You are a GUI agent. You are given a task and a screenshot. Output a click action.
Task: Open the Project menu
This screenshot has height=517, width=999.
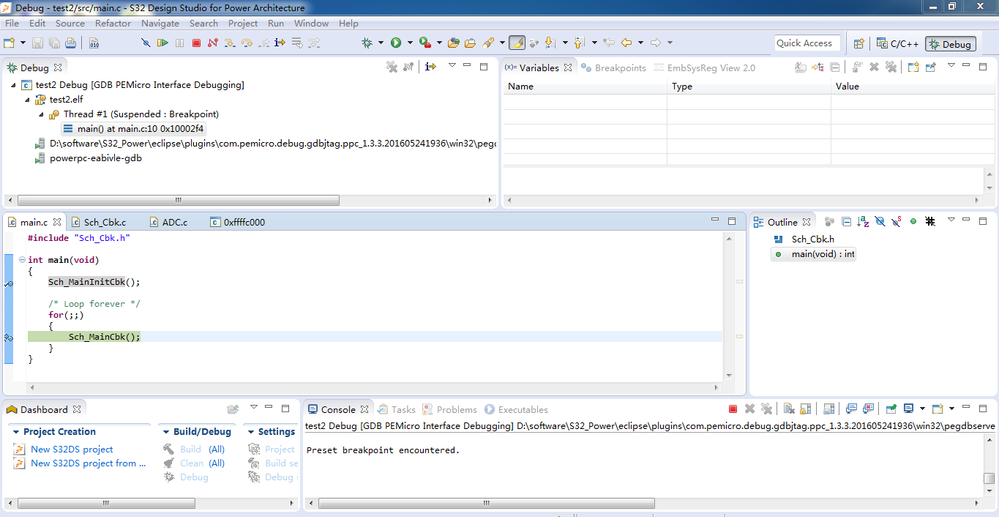point(243,24)
